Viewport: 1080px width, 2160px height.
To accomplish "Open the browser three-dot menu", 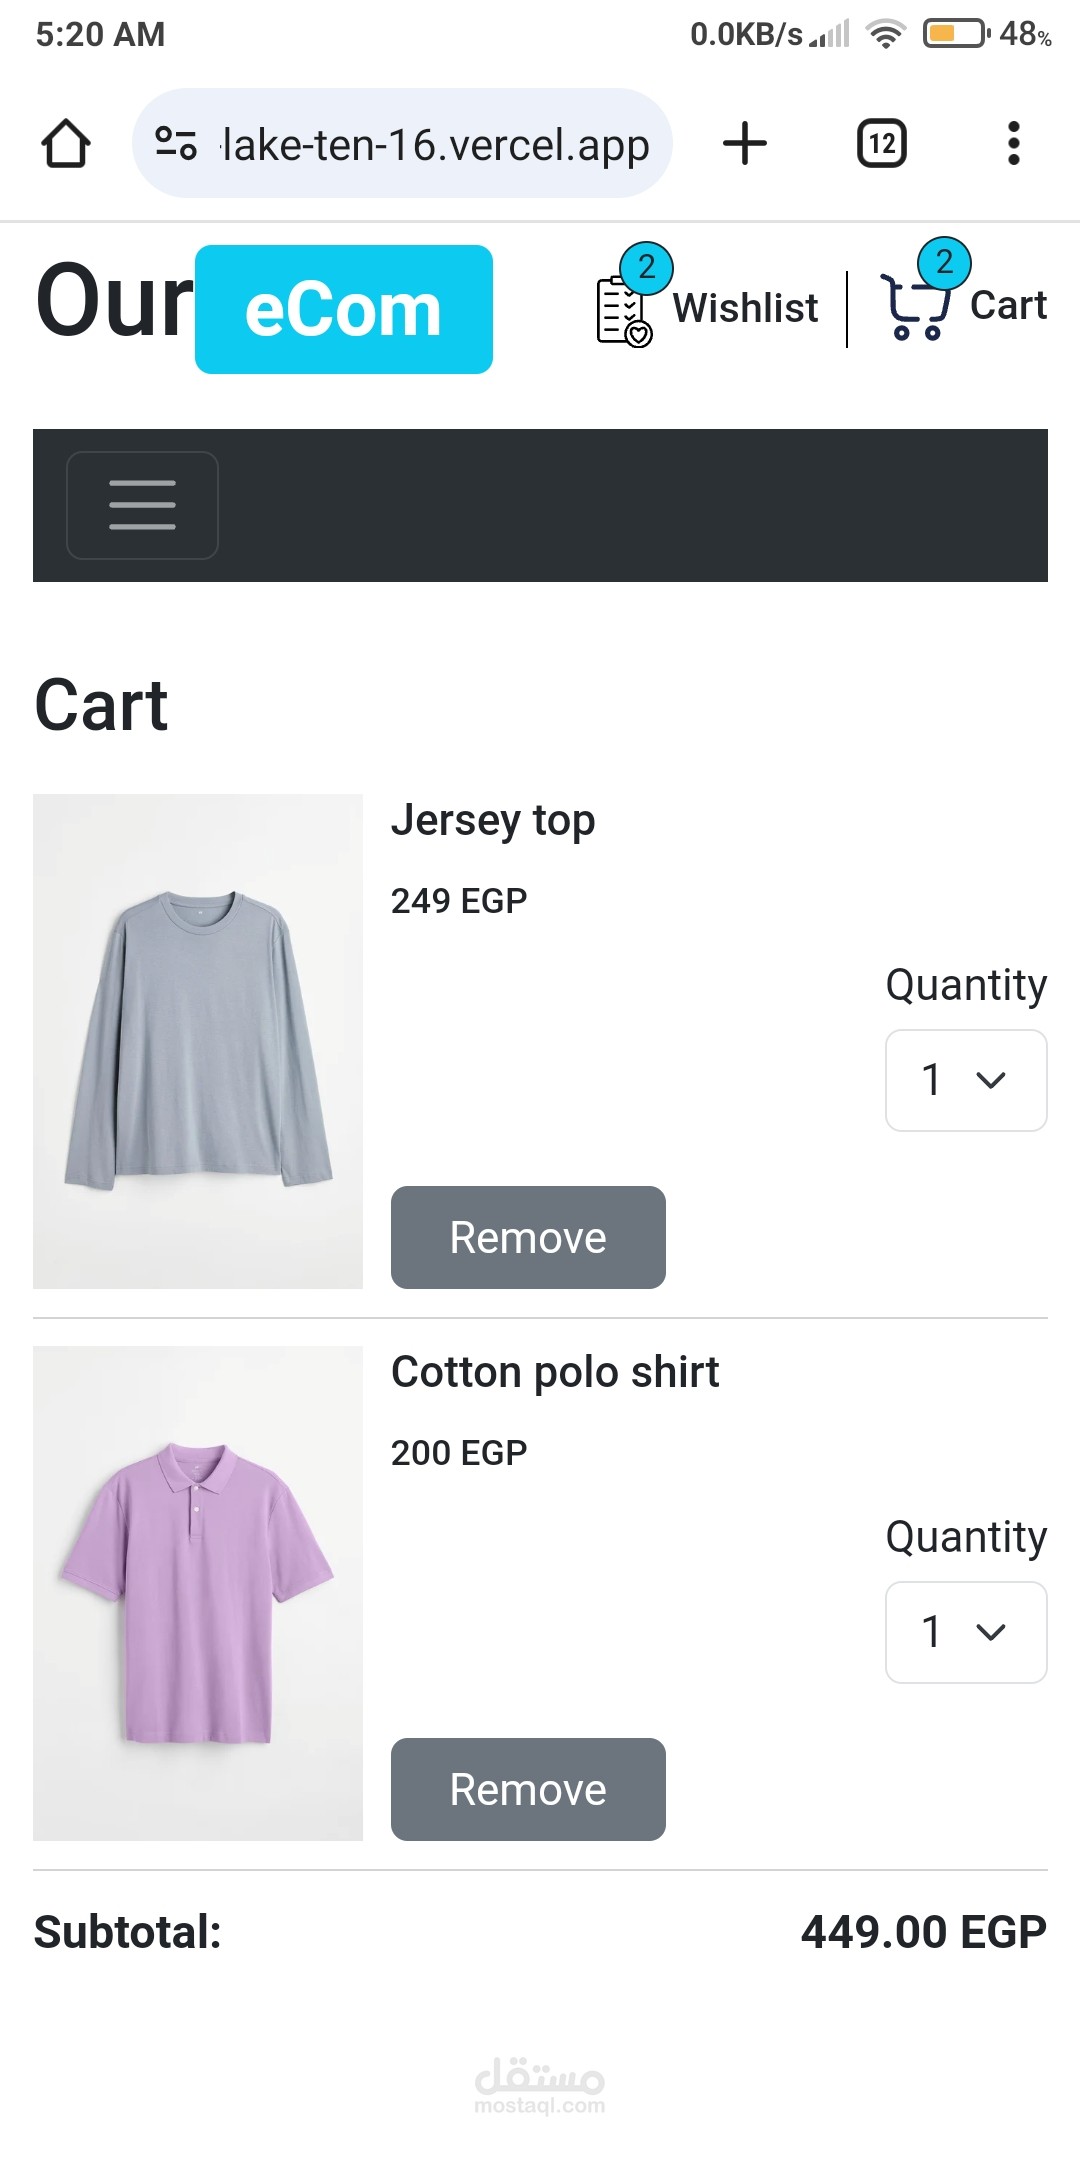I will tap(1013, 143).
